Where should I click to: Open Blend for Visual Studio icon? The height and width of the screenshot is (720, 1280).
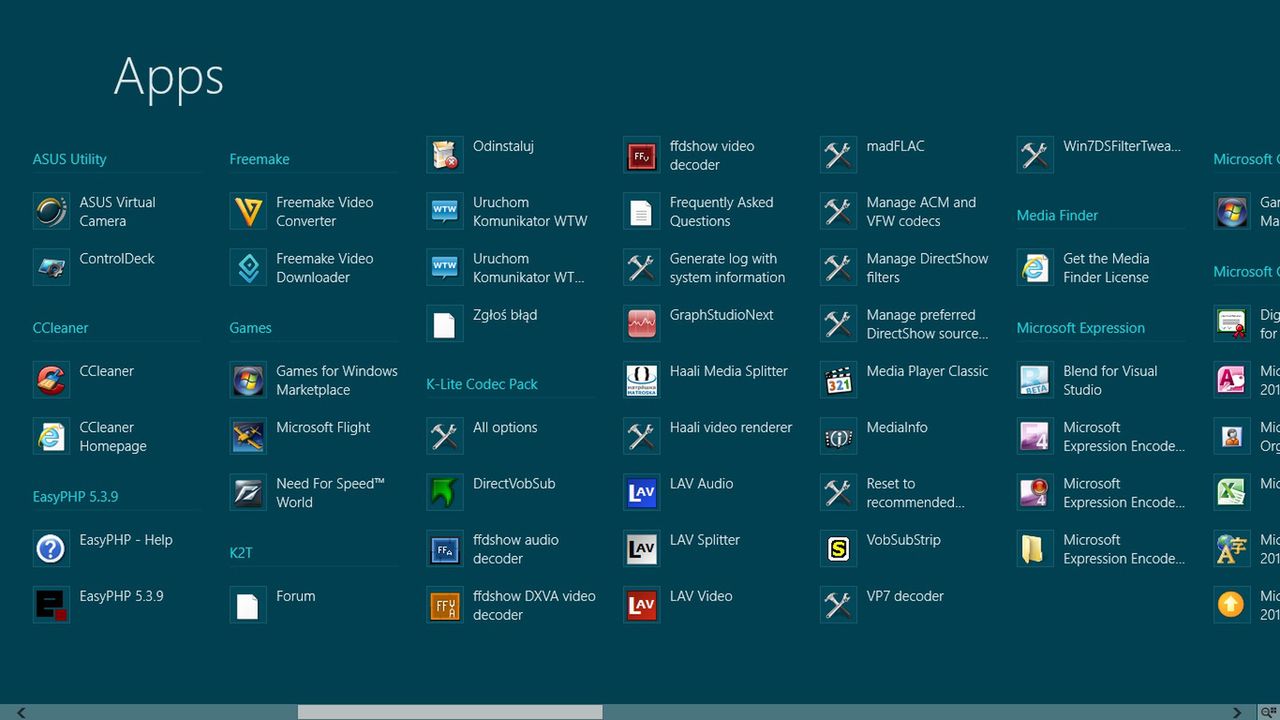pos(1036,380)
